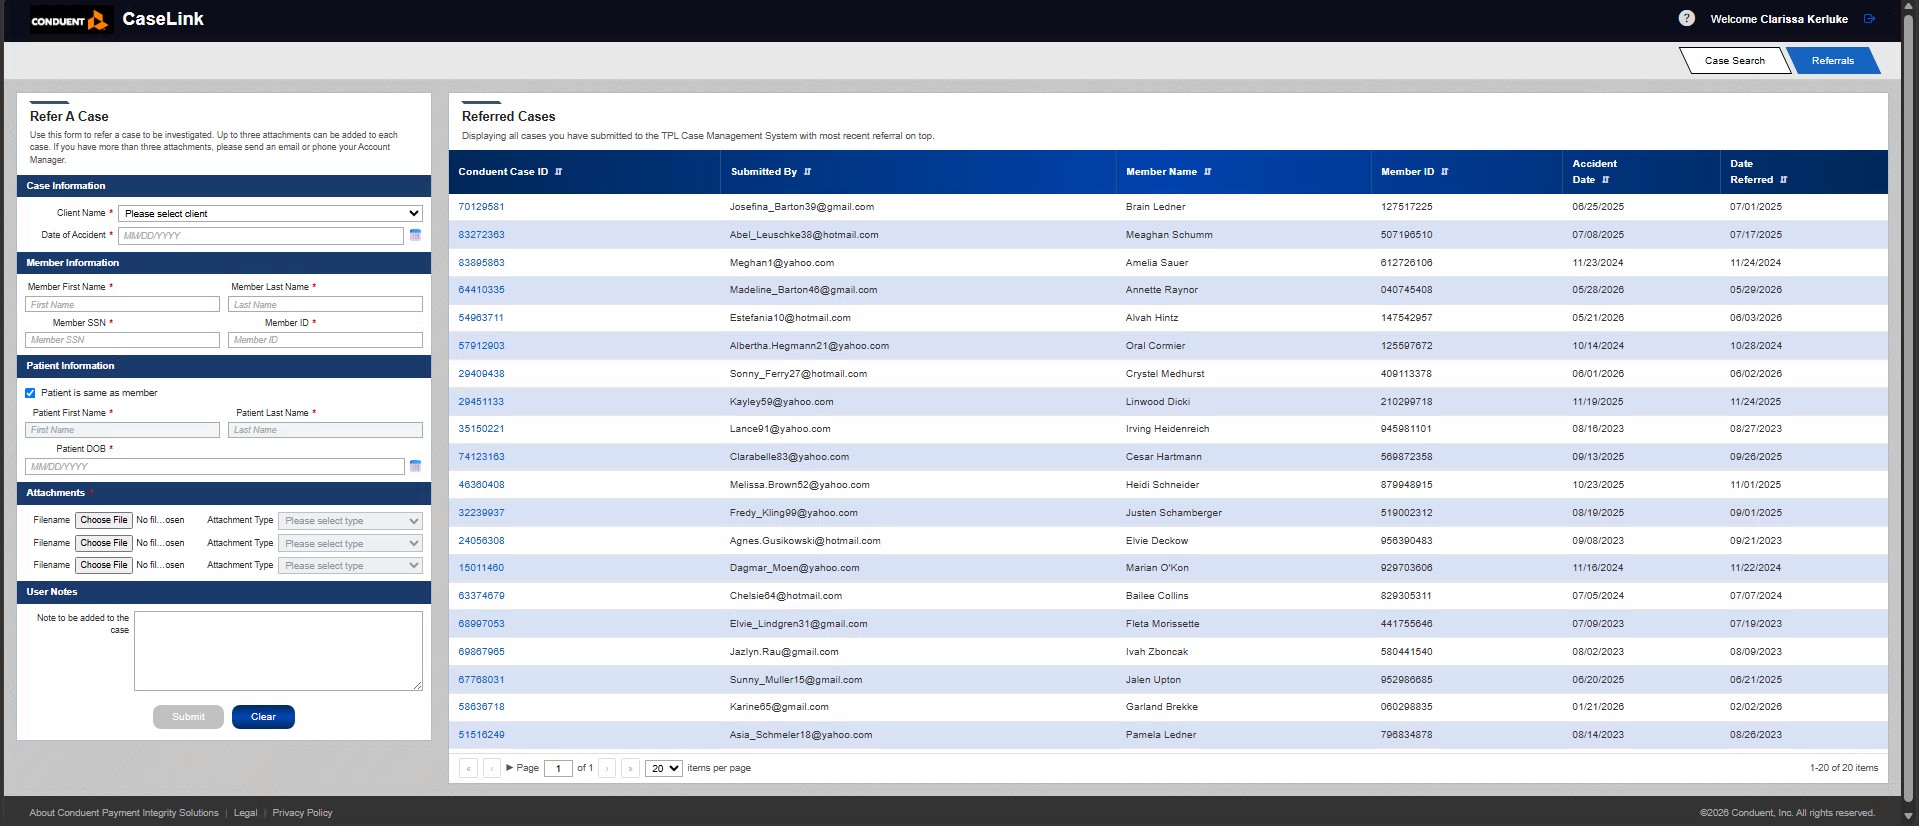The height and width of the screenshot is (826, 1919).
Task: Click the Patient DOB input field
Action: click(215, 467)
